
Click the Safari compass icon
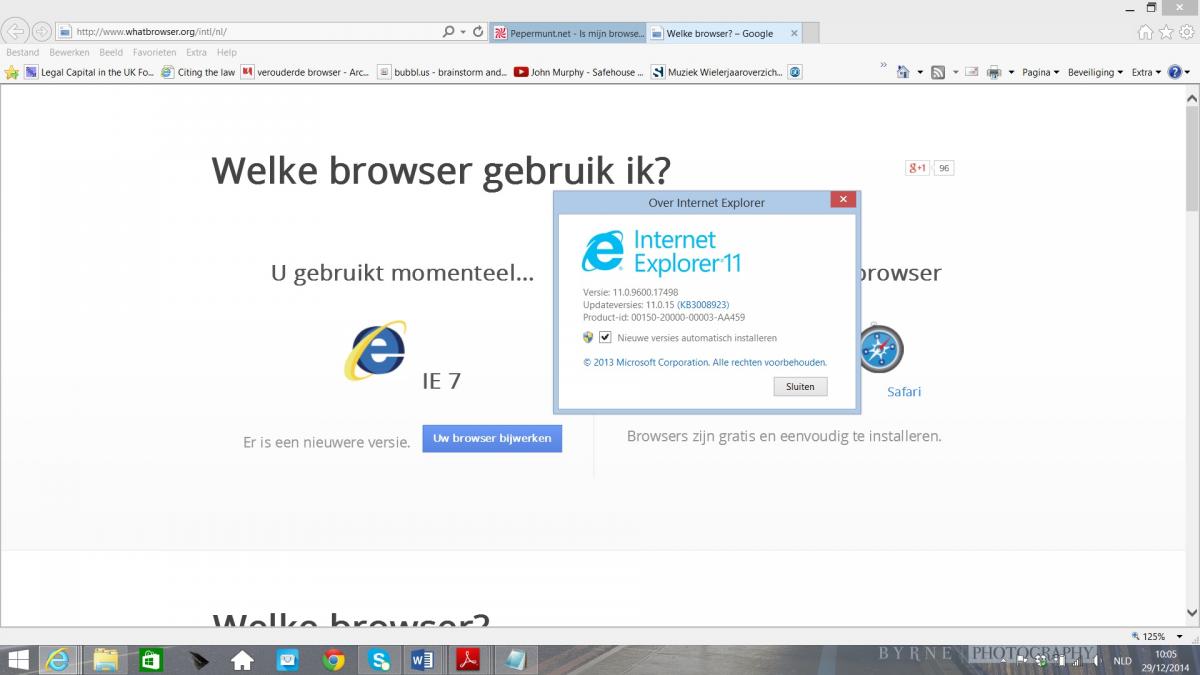[x=881, y=348]
